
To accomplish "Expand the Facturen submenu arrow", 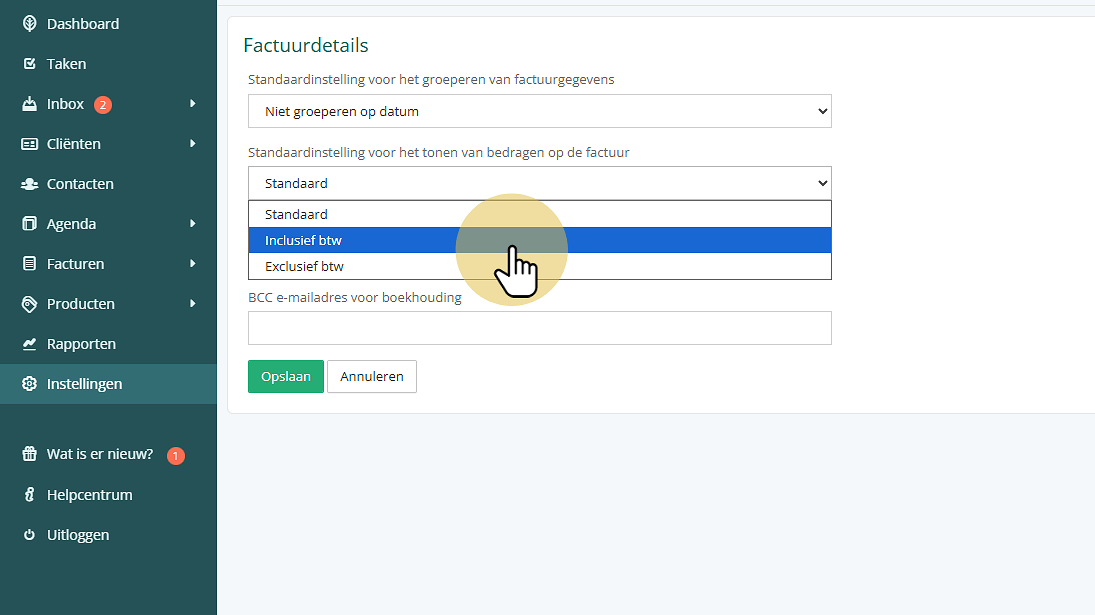I will click(193, 263).
